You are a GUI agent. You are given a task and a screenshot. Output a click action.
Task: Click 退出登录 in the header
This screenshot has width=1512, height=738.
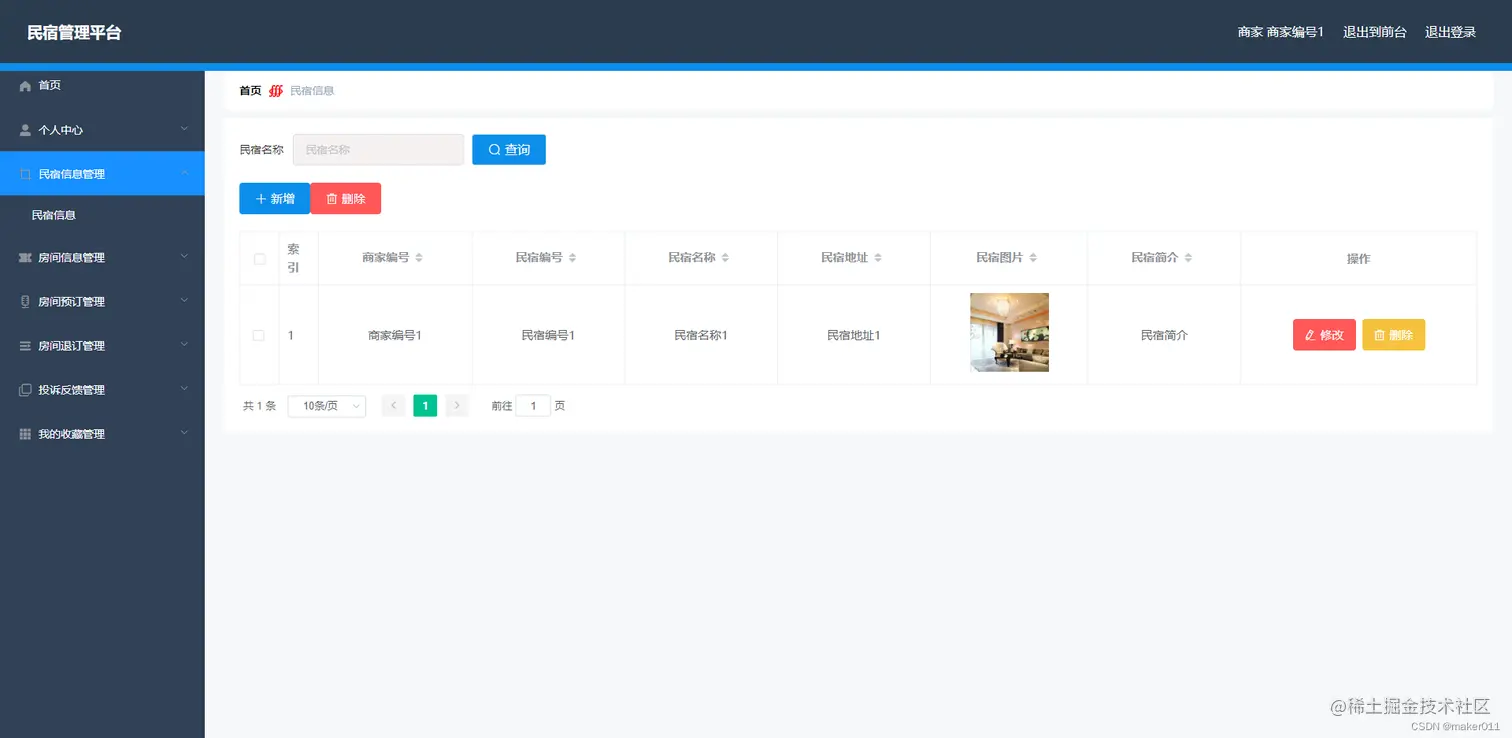pos(1450,32)
